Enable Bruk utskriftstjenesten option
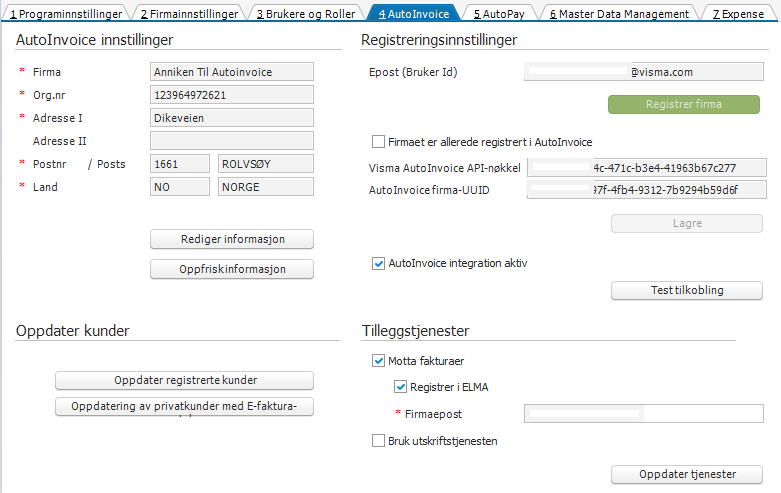The image size is (781, 493). 378,440
